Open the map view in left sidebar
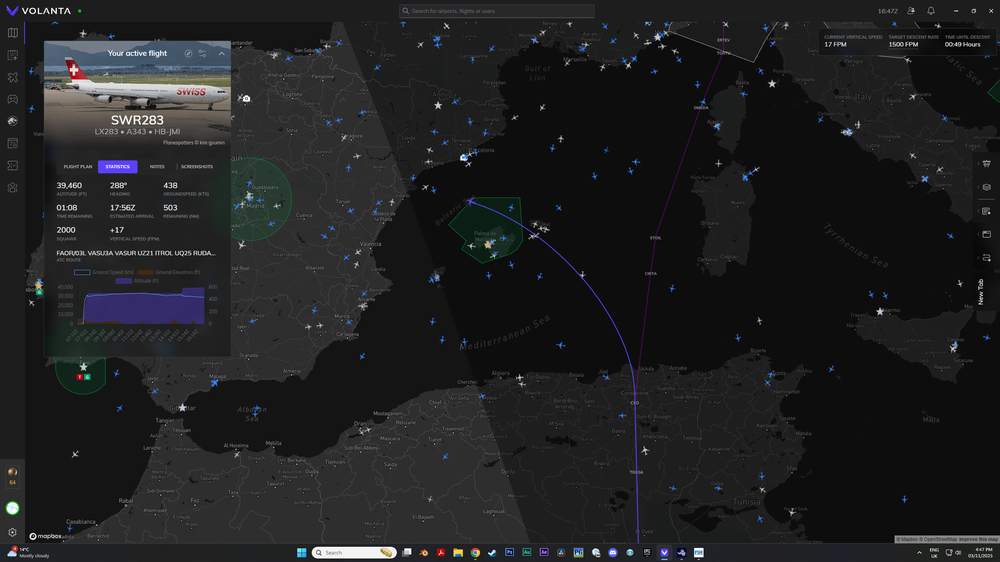 coord(13,33)
